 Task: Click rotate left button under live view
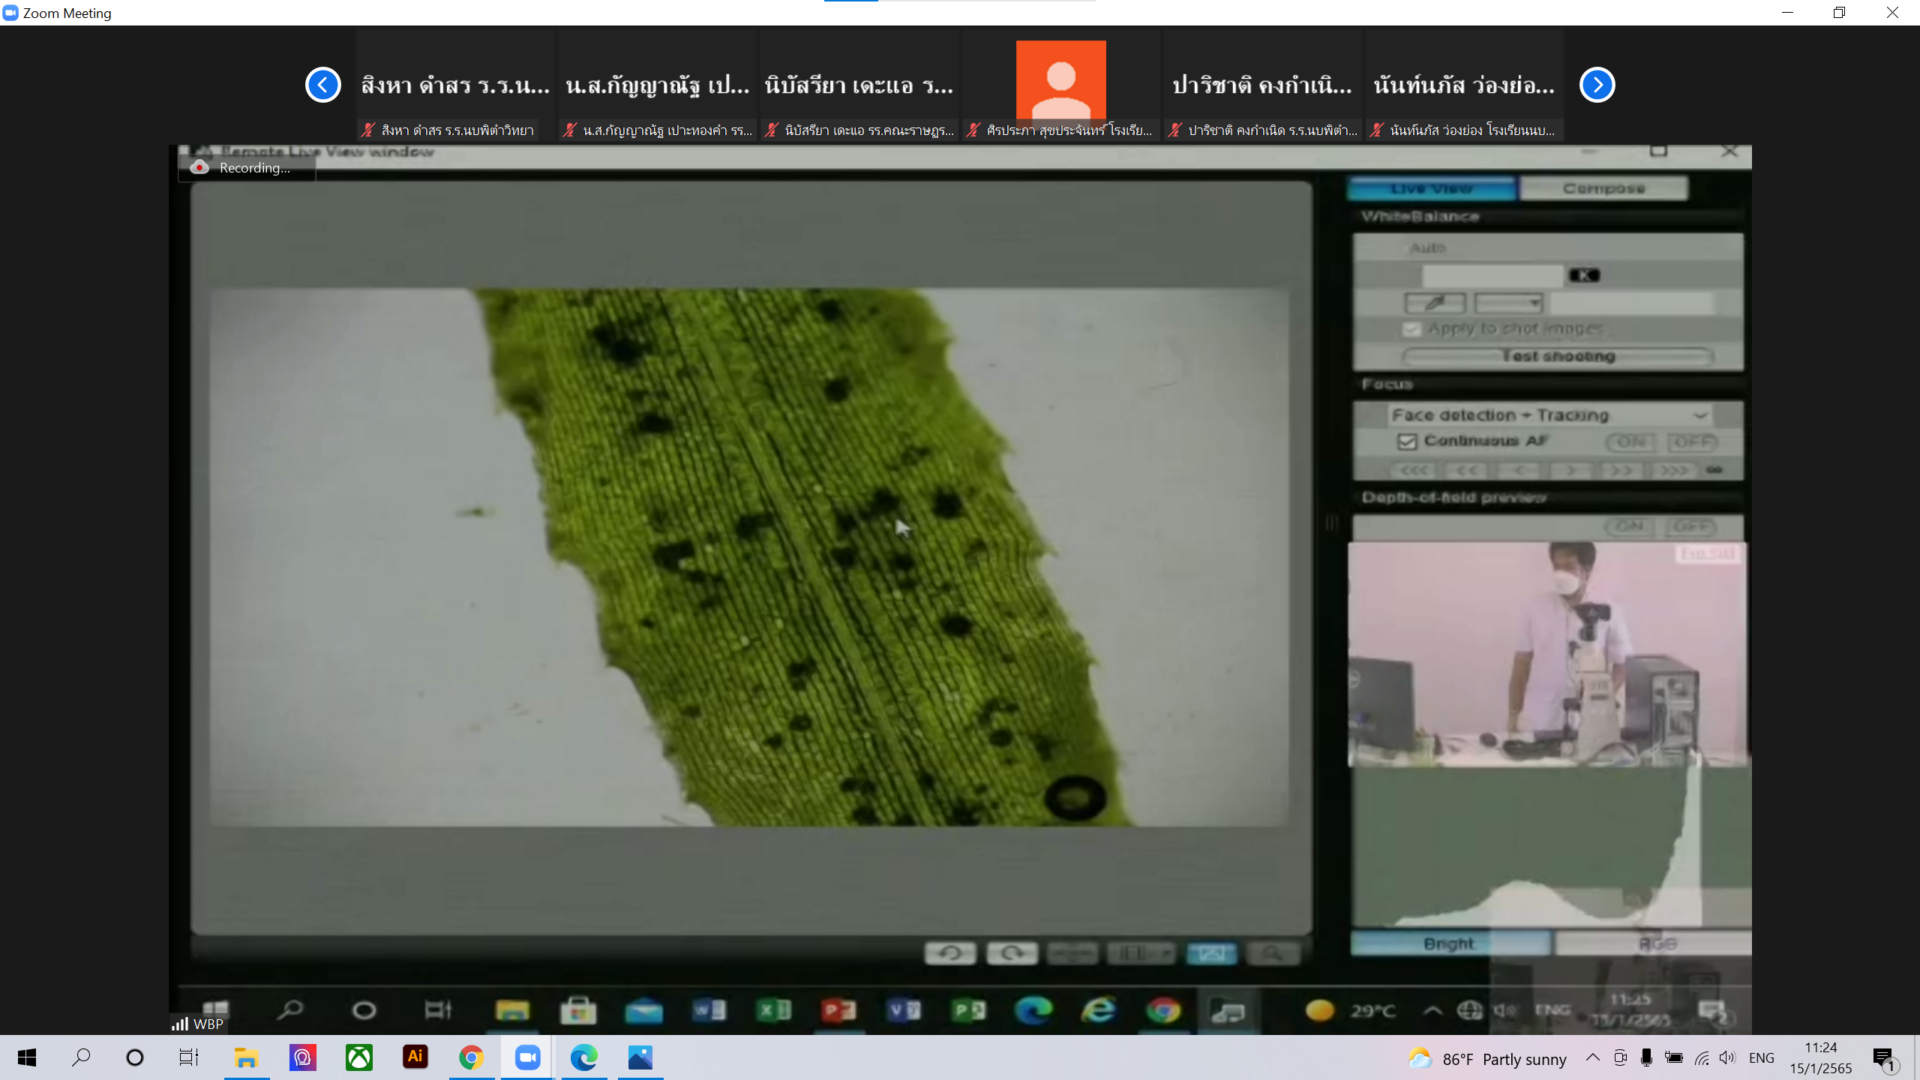click(x=950, y=953)
